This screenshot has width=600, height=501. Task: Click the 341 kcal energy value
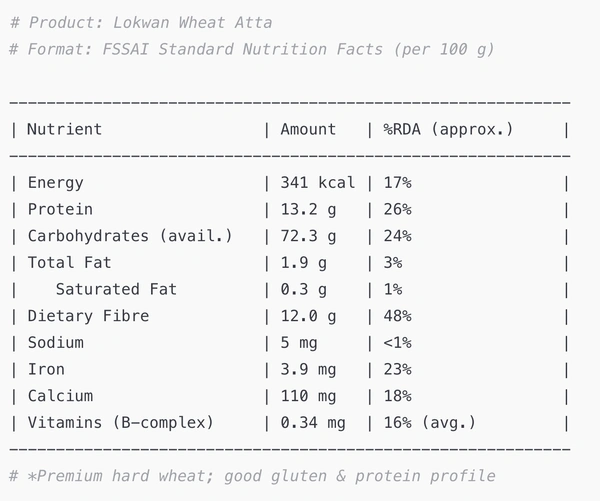[312, 183]
